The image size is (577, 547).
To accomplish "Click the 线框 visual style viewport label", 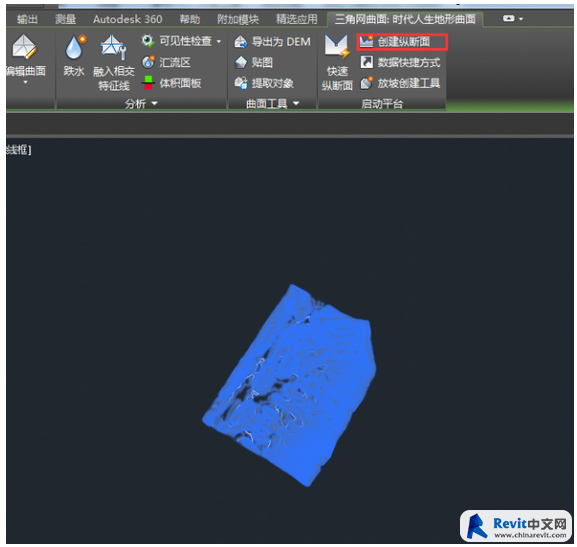I will (x=18, y=149).
